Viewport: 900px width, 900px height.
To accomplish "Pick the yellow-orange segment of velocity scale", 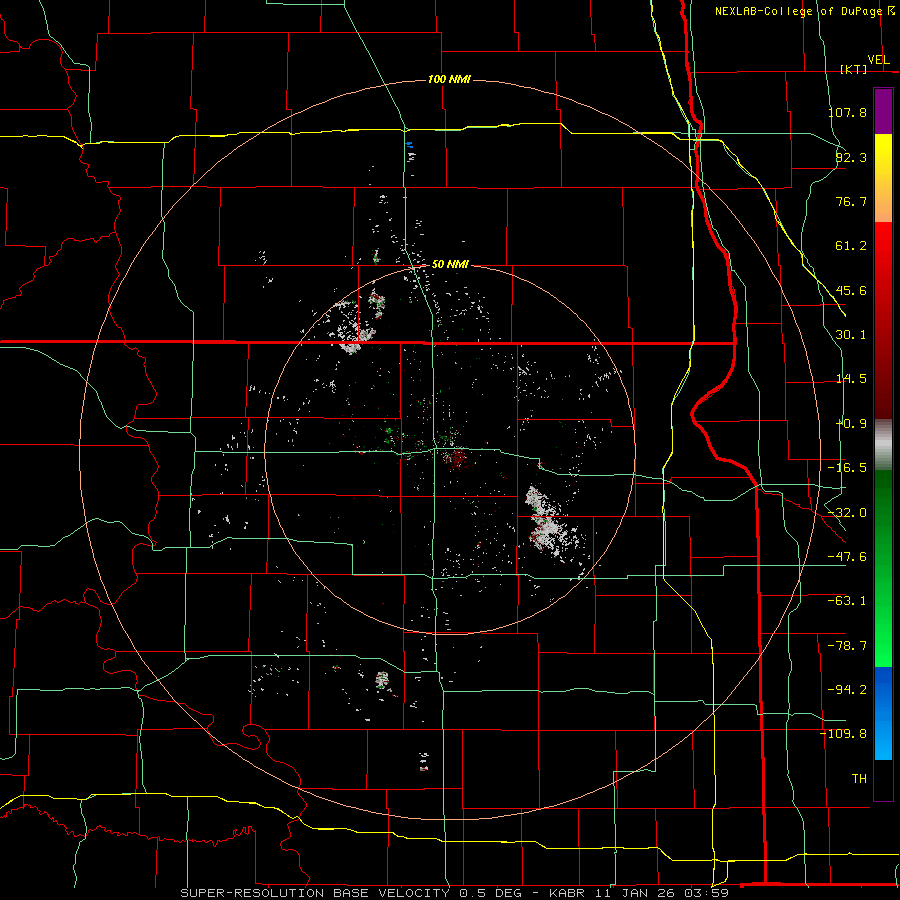I will 883,178.
